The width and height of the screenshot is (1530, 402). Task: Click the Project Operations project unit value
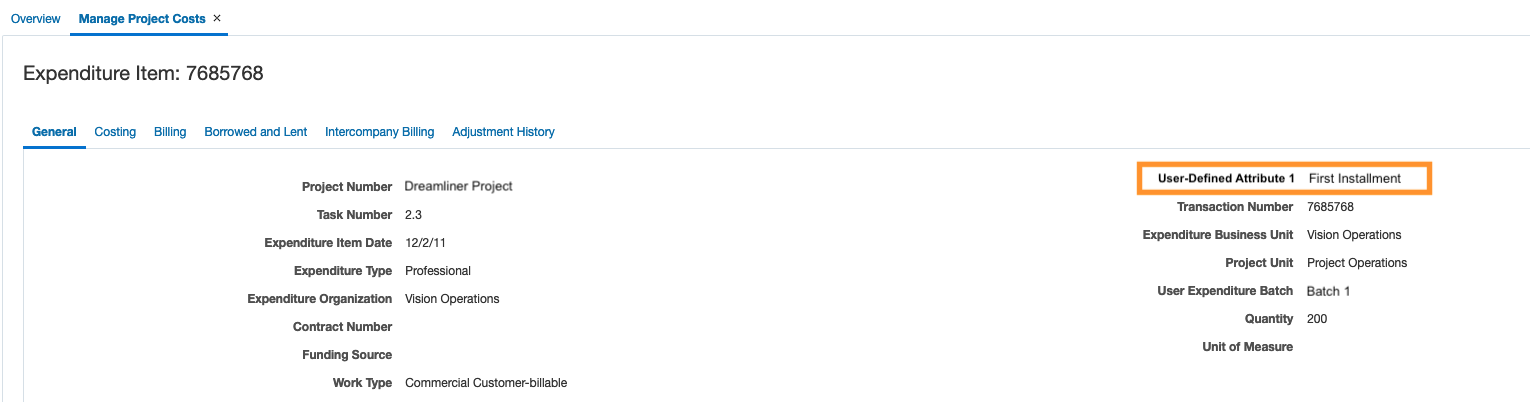(1356, 263)
